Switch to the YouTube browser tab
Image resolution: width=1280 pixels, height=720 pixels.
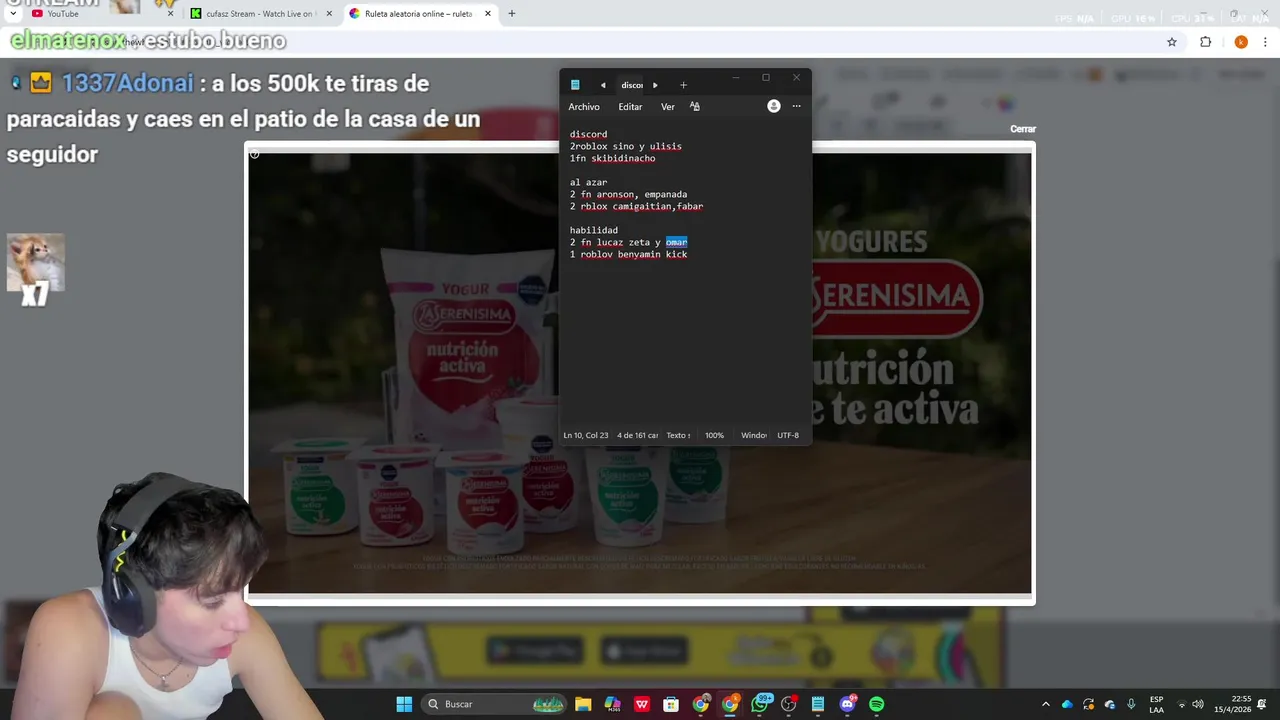[100, 13]
